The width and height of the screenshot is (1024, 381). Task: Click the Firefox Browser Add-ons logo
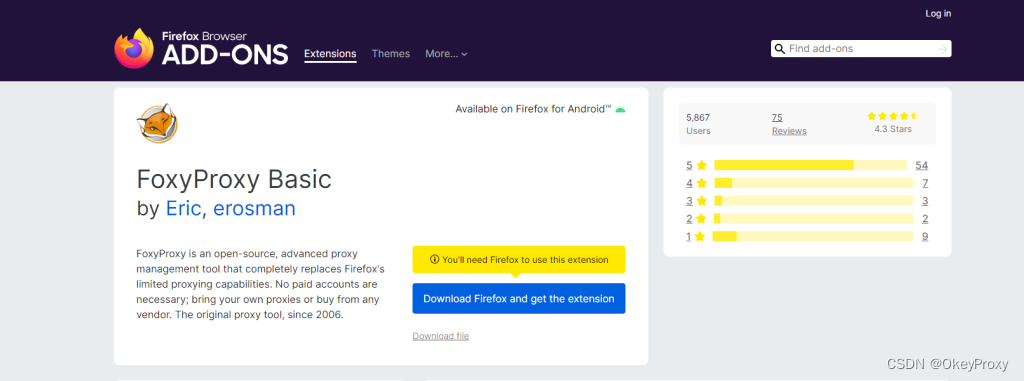201,48
